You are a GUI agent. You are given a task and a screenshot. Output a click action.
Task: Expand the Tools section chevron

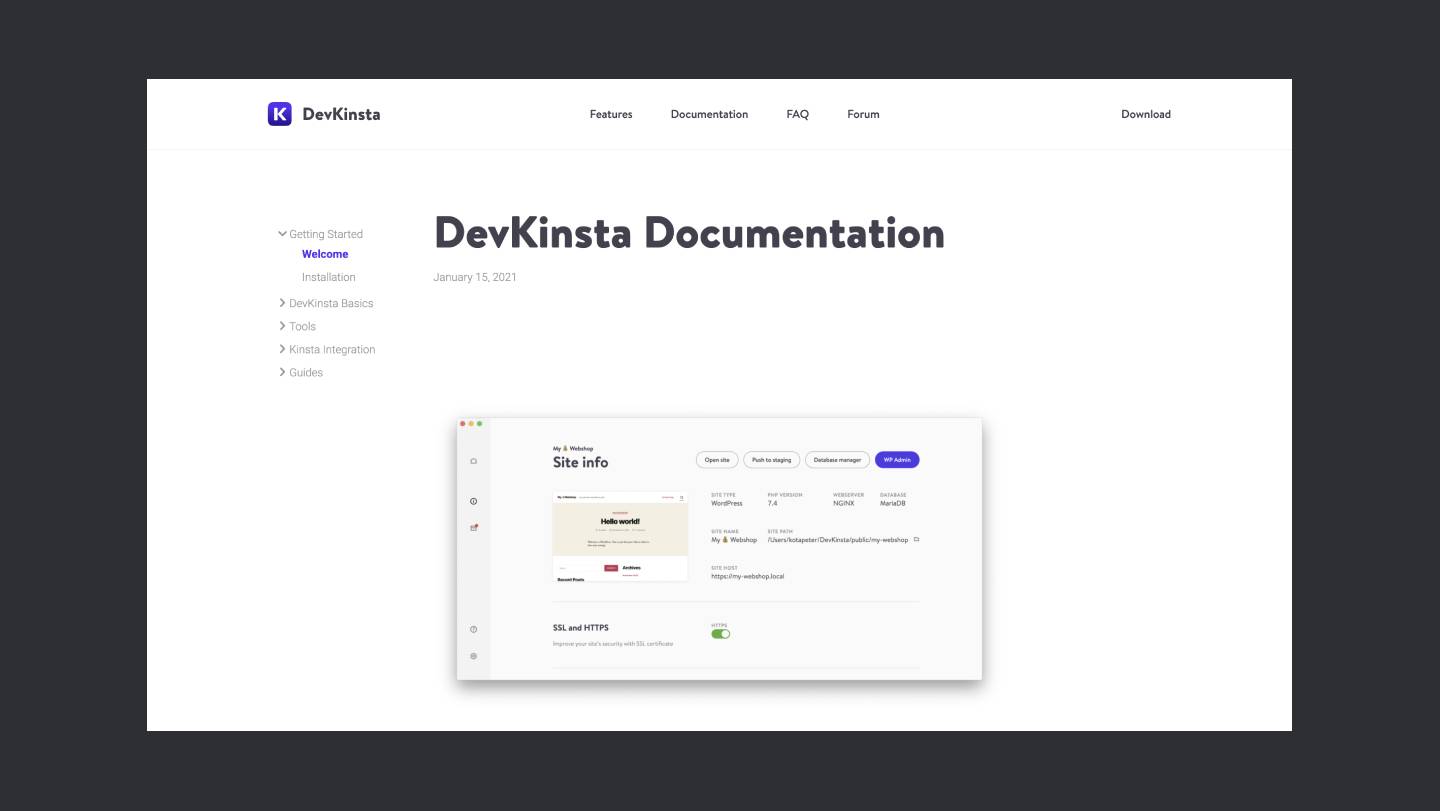pyautogui.click(x=282, y=326)
